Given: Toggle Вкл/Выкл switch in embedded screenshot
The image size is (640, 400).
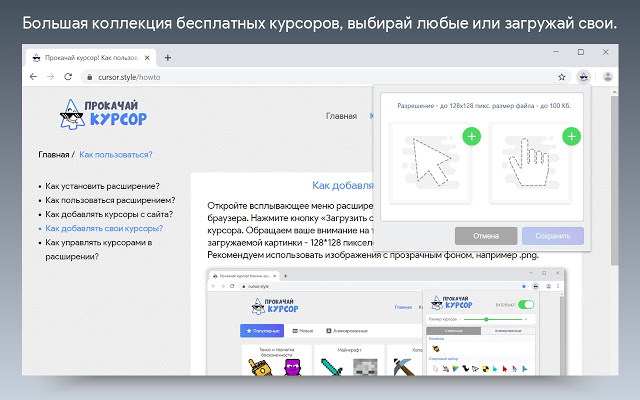Looking at the screenshot, I should click(x=526, y=304).
